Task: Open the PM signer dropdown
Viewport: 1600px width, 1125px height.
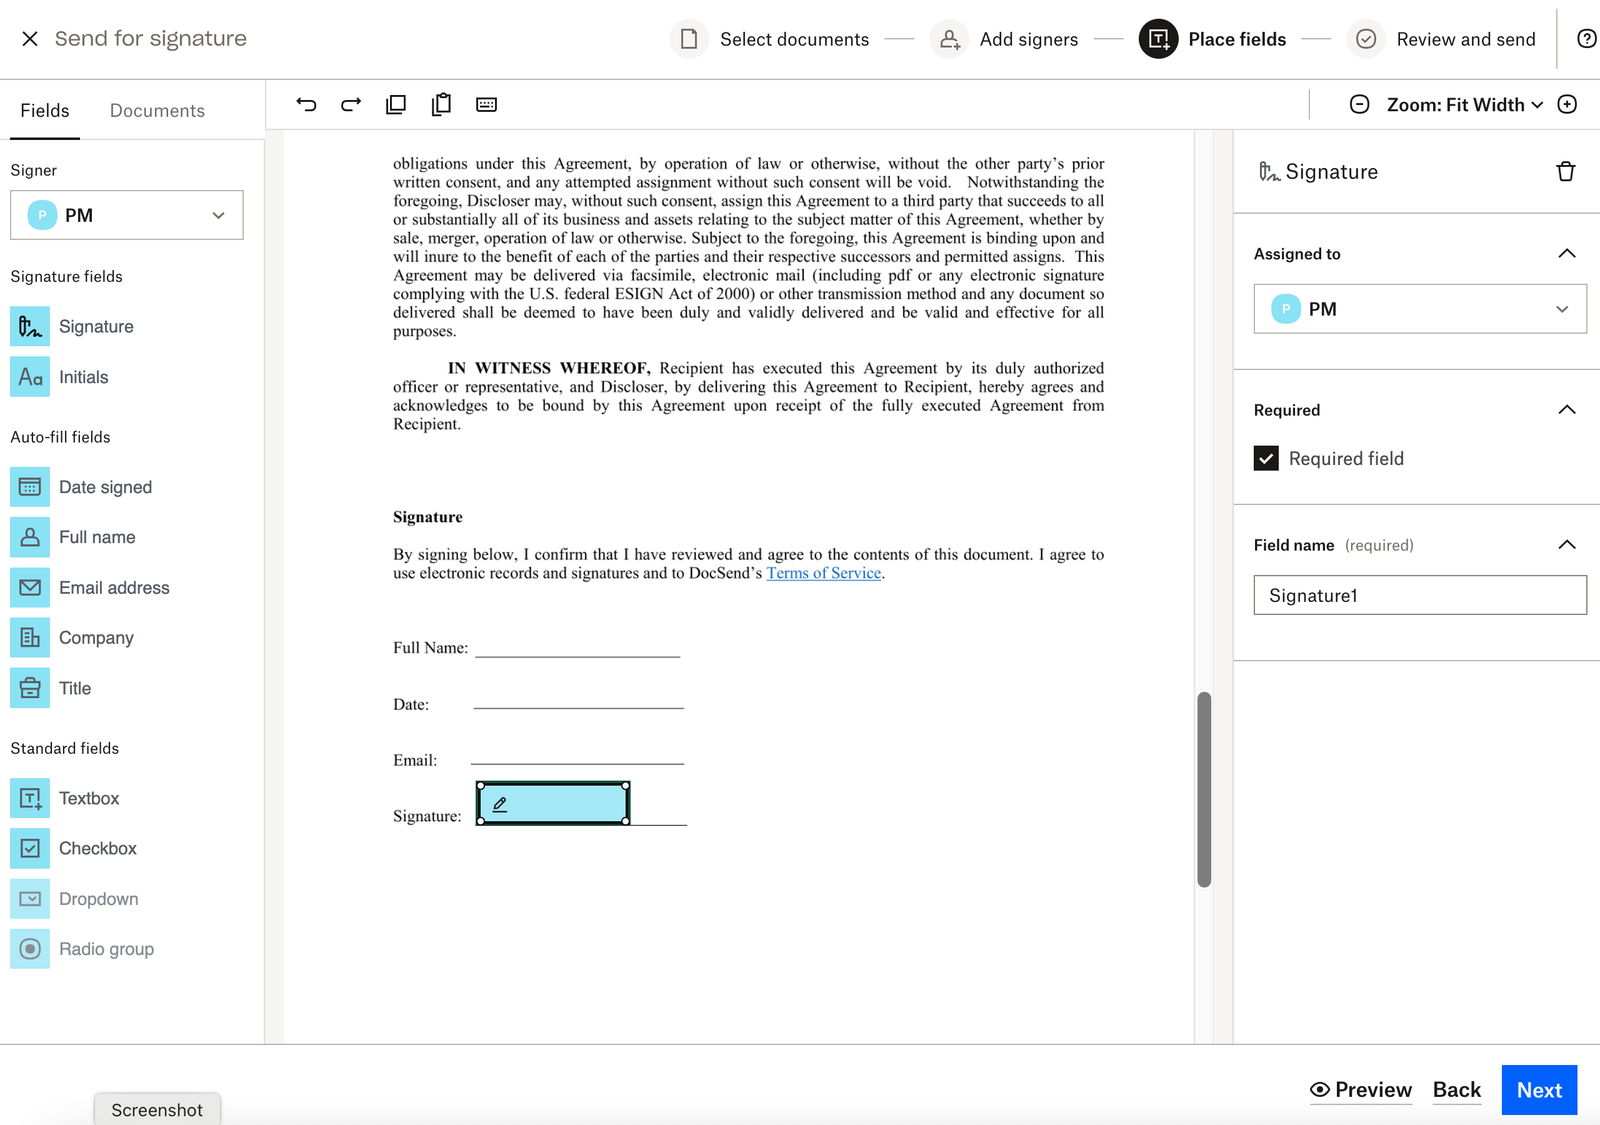Action: point(126,215)
